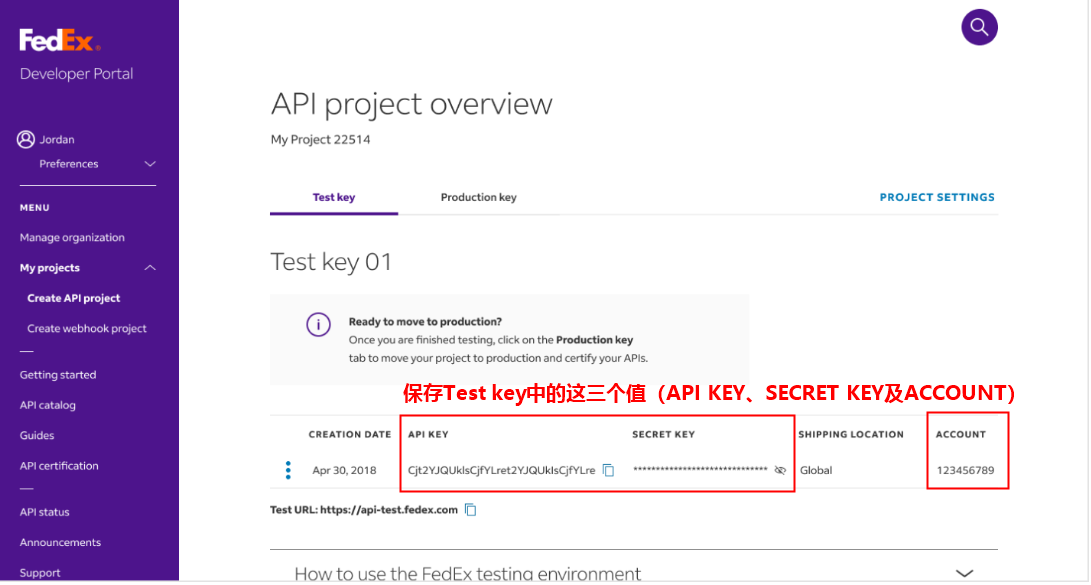The image size is (1091, 585).
Task: Click the info icon in notice box
Action: point(318,325)
